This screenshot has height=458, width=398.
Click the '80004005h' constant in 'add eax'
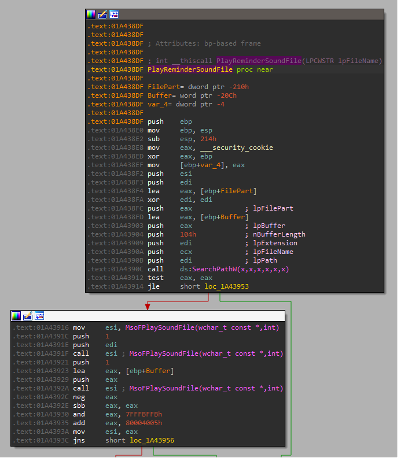tap(144, 423)
